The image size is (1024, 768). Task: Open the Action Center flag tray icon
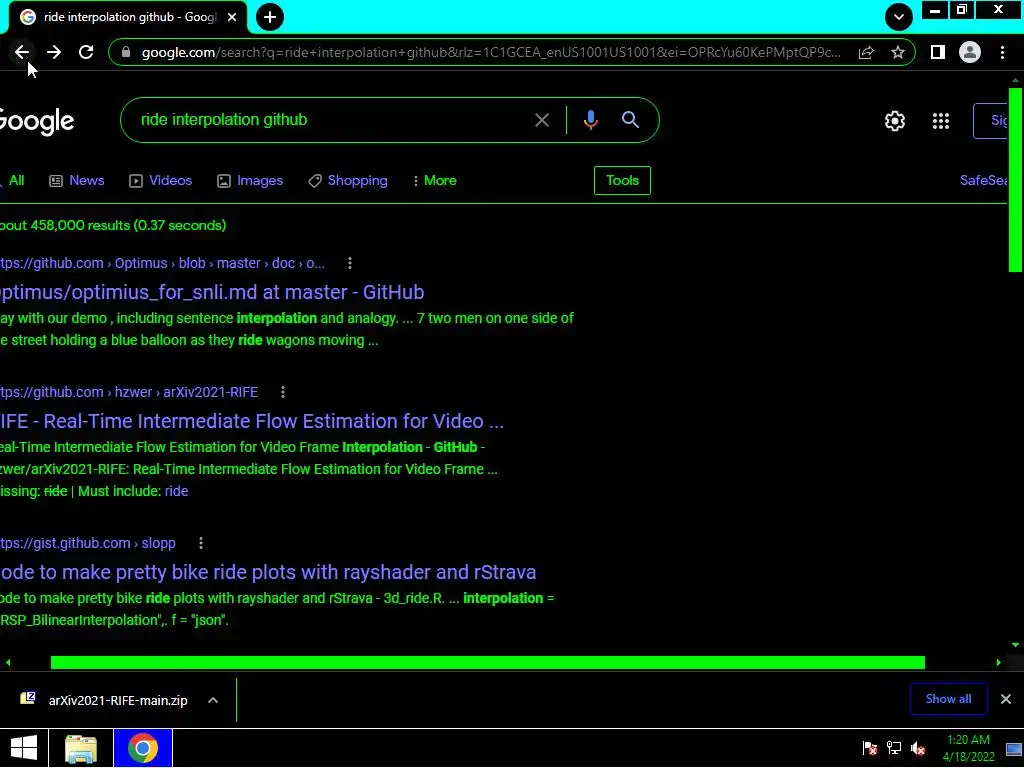click(869, 748)
